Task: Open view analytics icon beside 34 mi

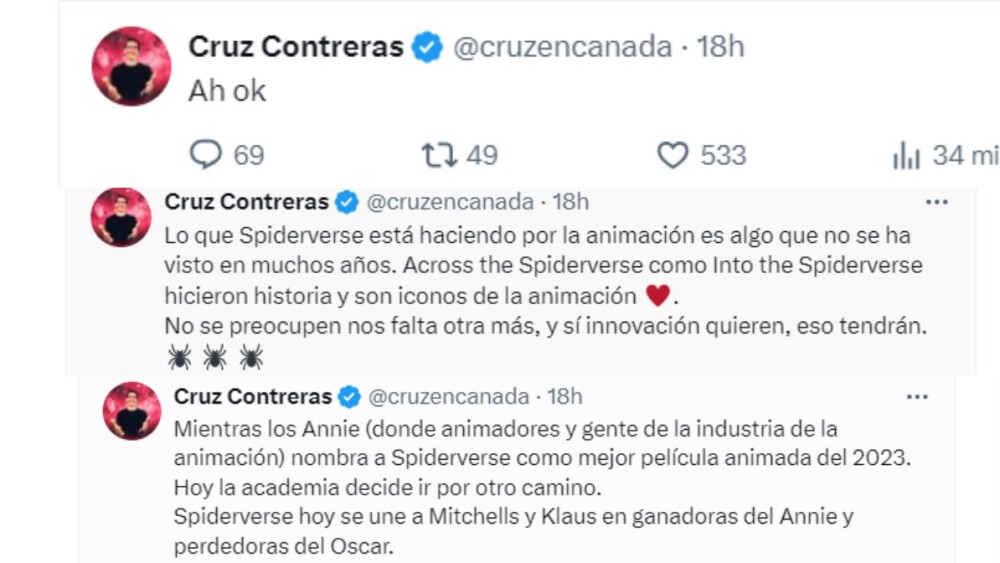Action: coord(906,156)
